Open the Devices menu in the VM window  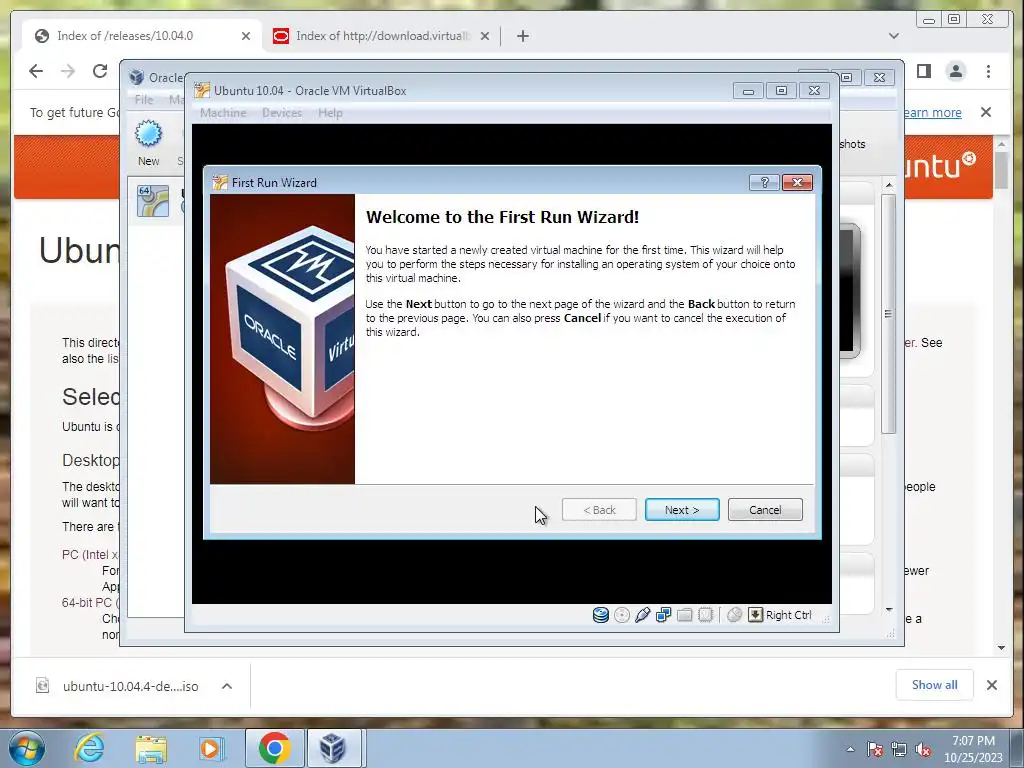tap(282, 113)
